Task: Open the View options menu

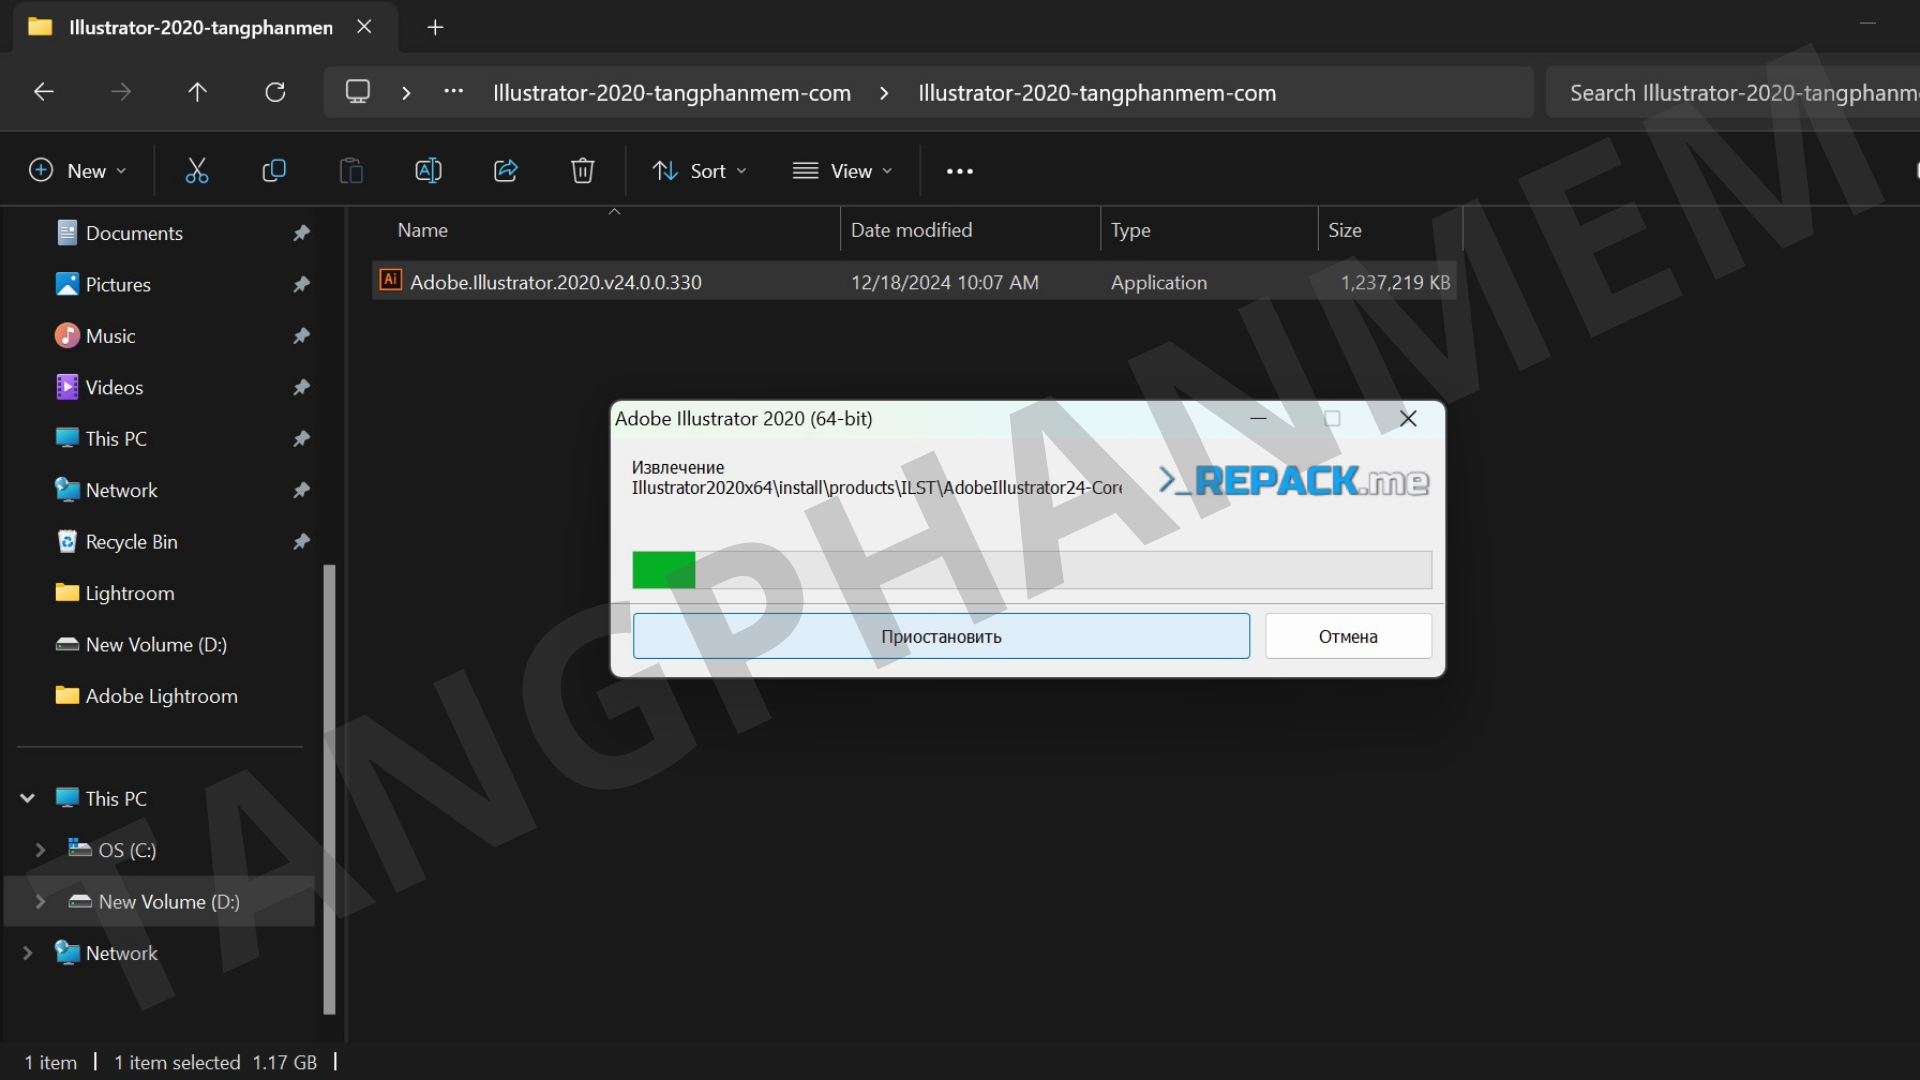Action: 842,171
